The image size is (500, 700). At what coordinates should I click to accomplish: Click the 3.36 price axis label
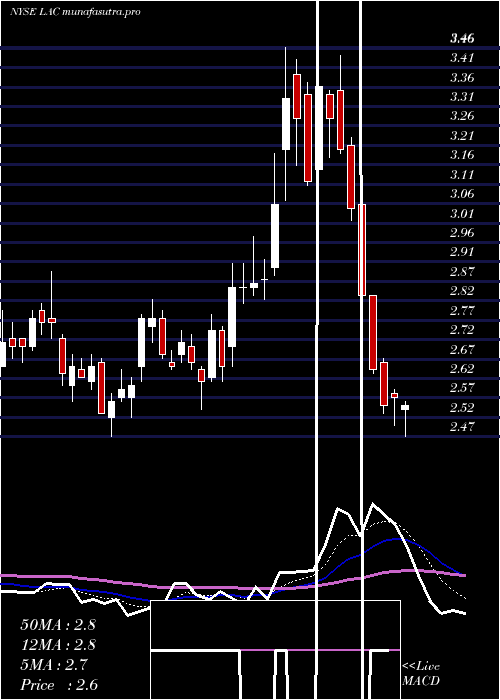[462, 77]
